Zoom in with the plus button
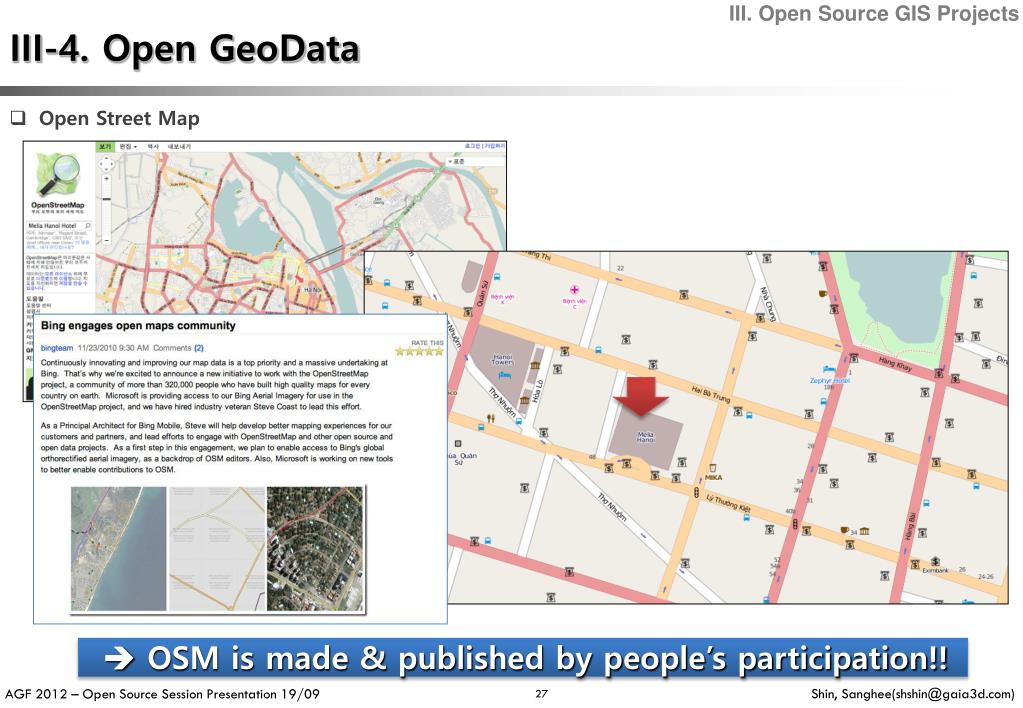The height and width of the screenshot is (708, 1023). [106, 178]
